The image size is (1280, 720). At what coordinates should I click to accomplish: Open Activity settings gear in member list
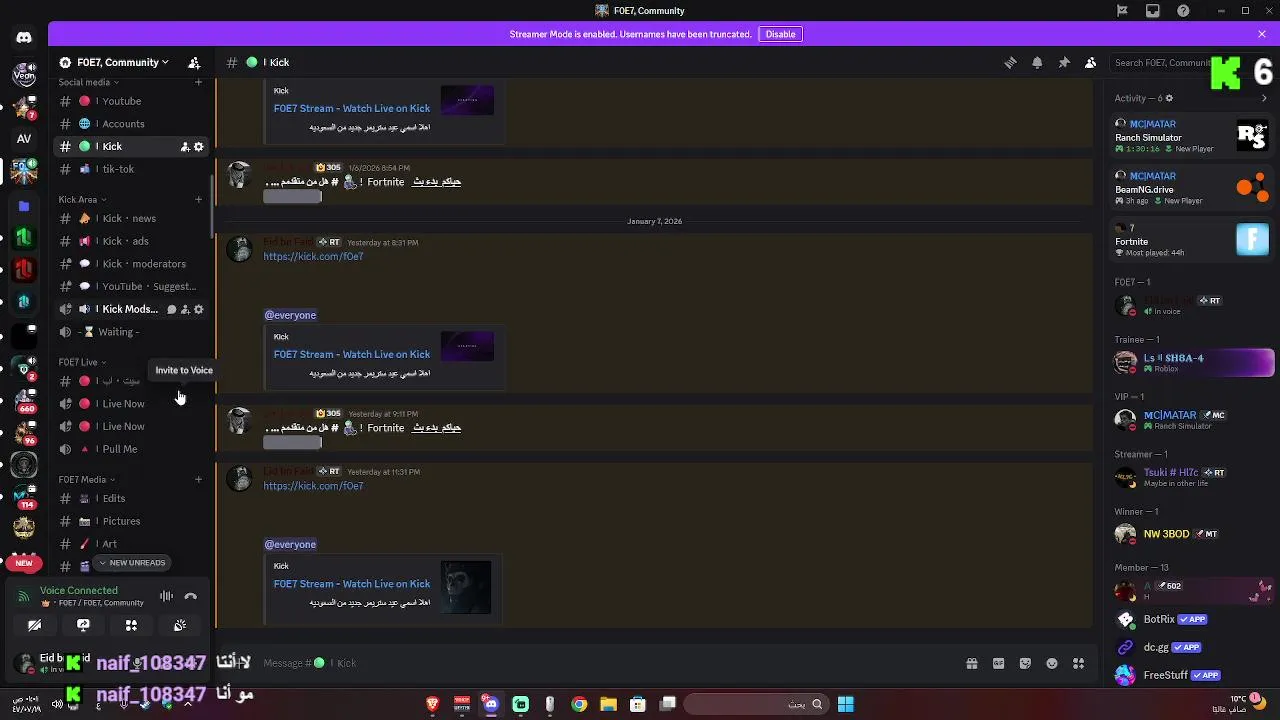coord(1169,98)
